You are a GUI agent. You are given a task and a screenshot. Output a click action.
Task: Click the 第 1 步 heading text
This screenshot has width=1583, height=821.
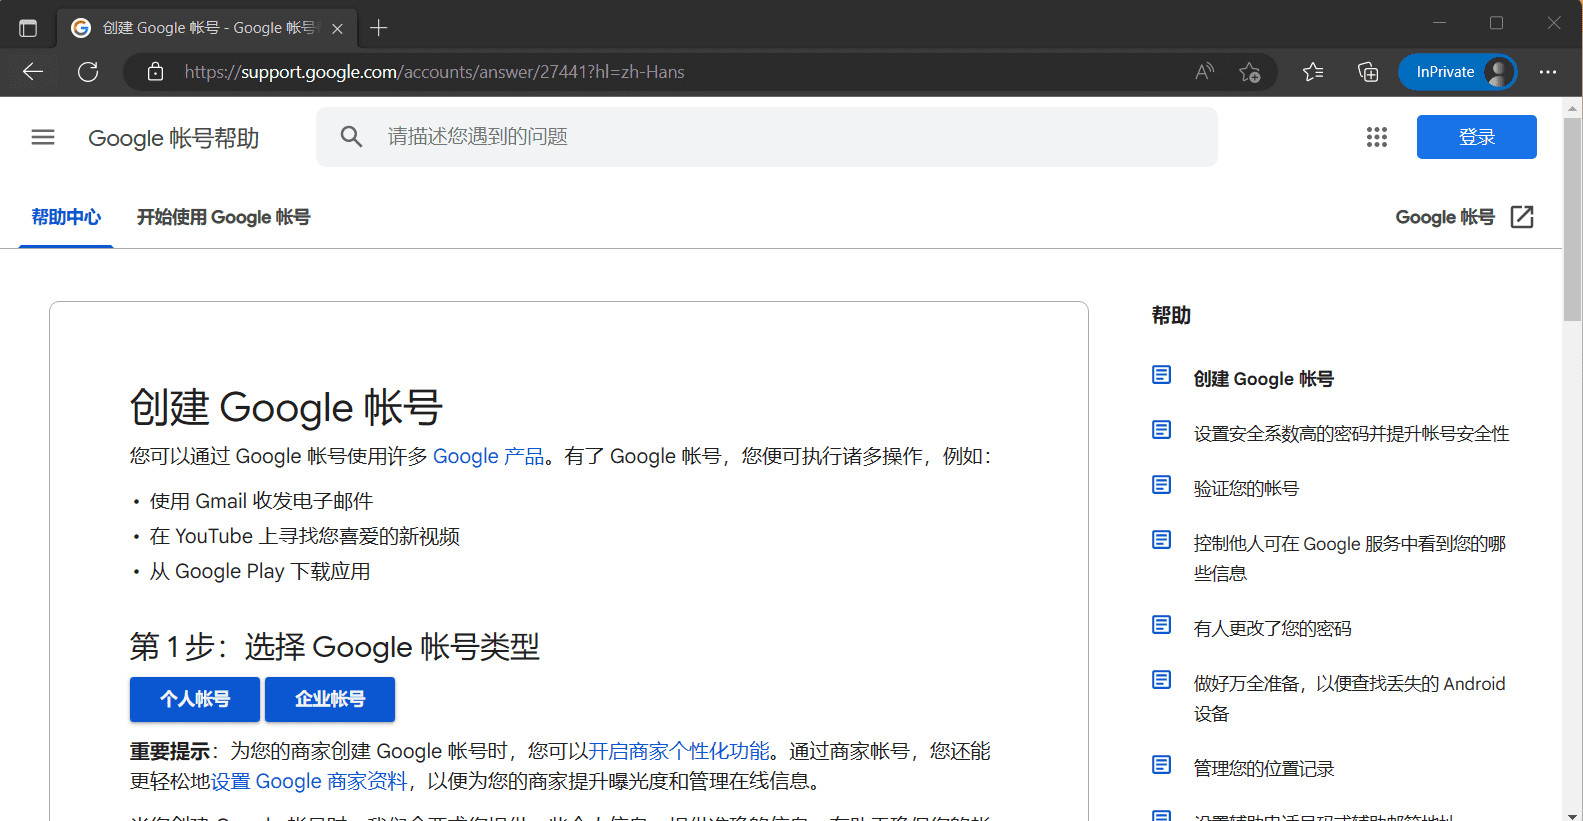pyautogui.click(x=334, y=647)
